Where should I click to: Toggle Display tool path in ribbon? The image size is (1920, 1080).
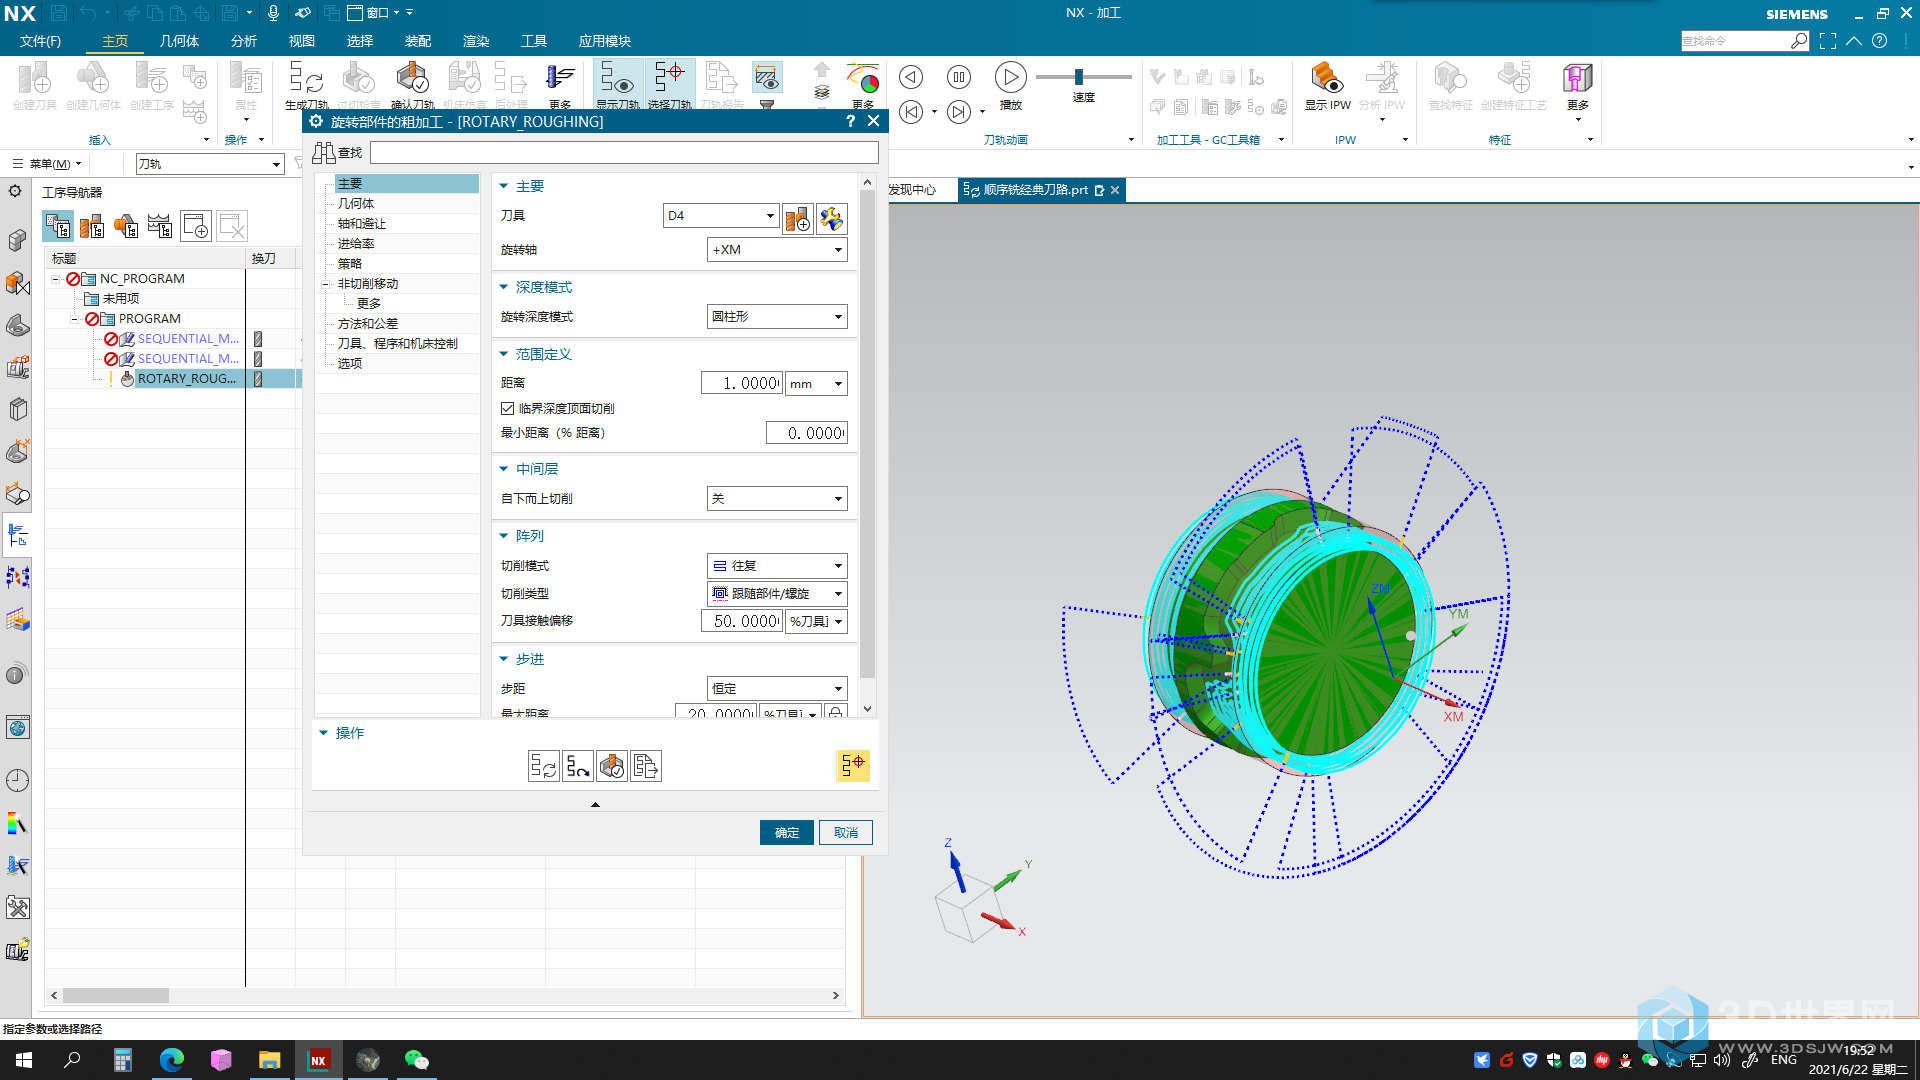click(617, 84)
